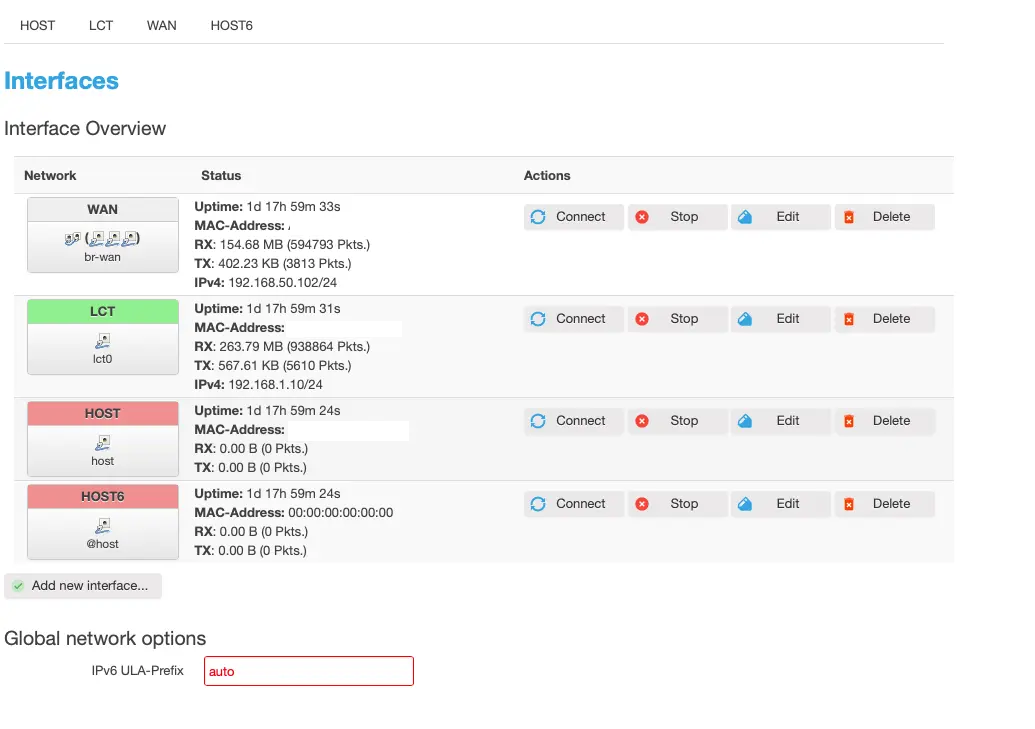Stop the LCT interface
The width and height of the screenshot is (1035, 729).
click(x=677, y=319)
